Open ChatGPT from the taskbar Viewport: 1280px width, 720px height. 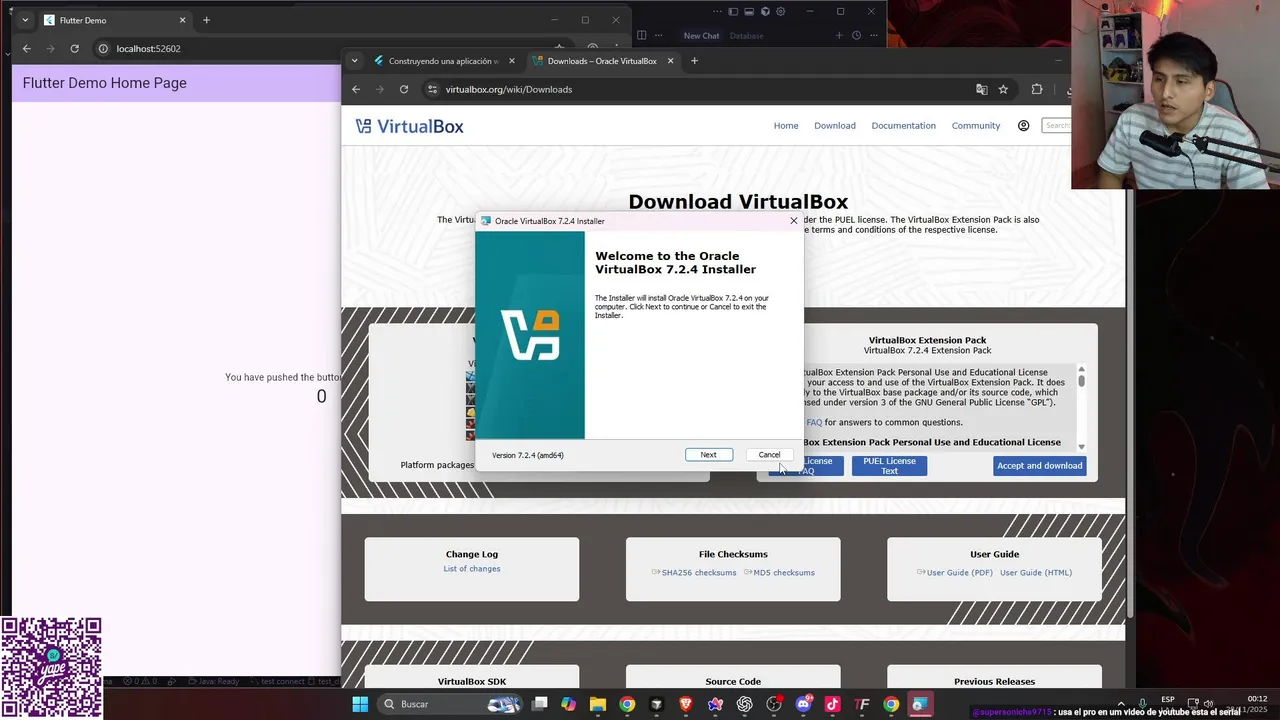(x=744, y=704)
